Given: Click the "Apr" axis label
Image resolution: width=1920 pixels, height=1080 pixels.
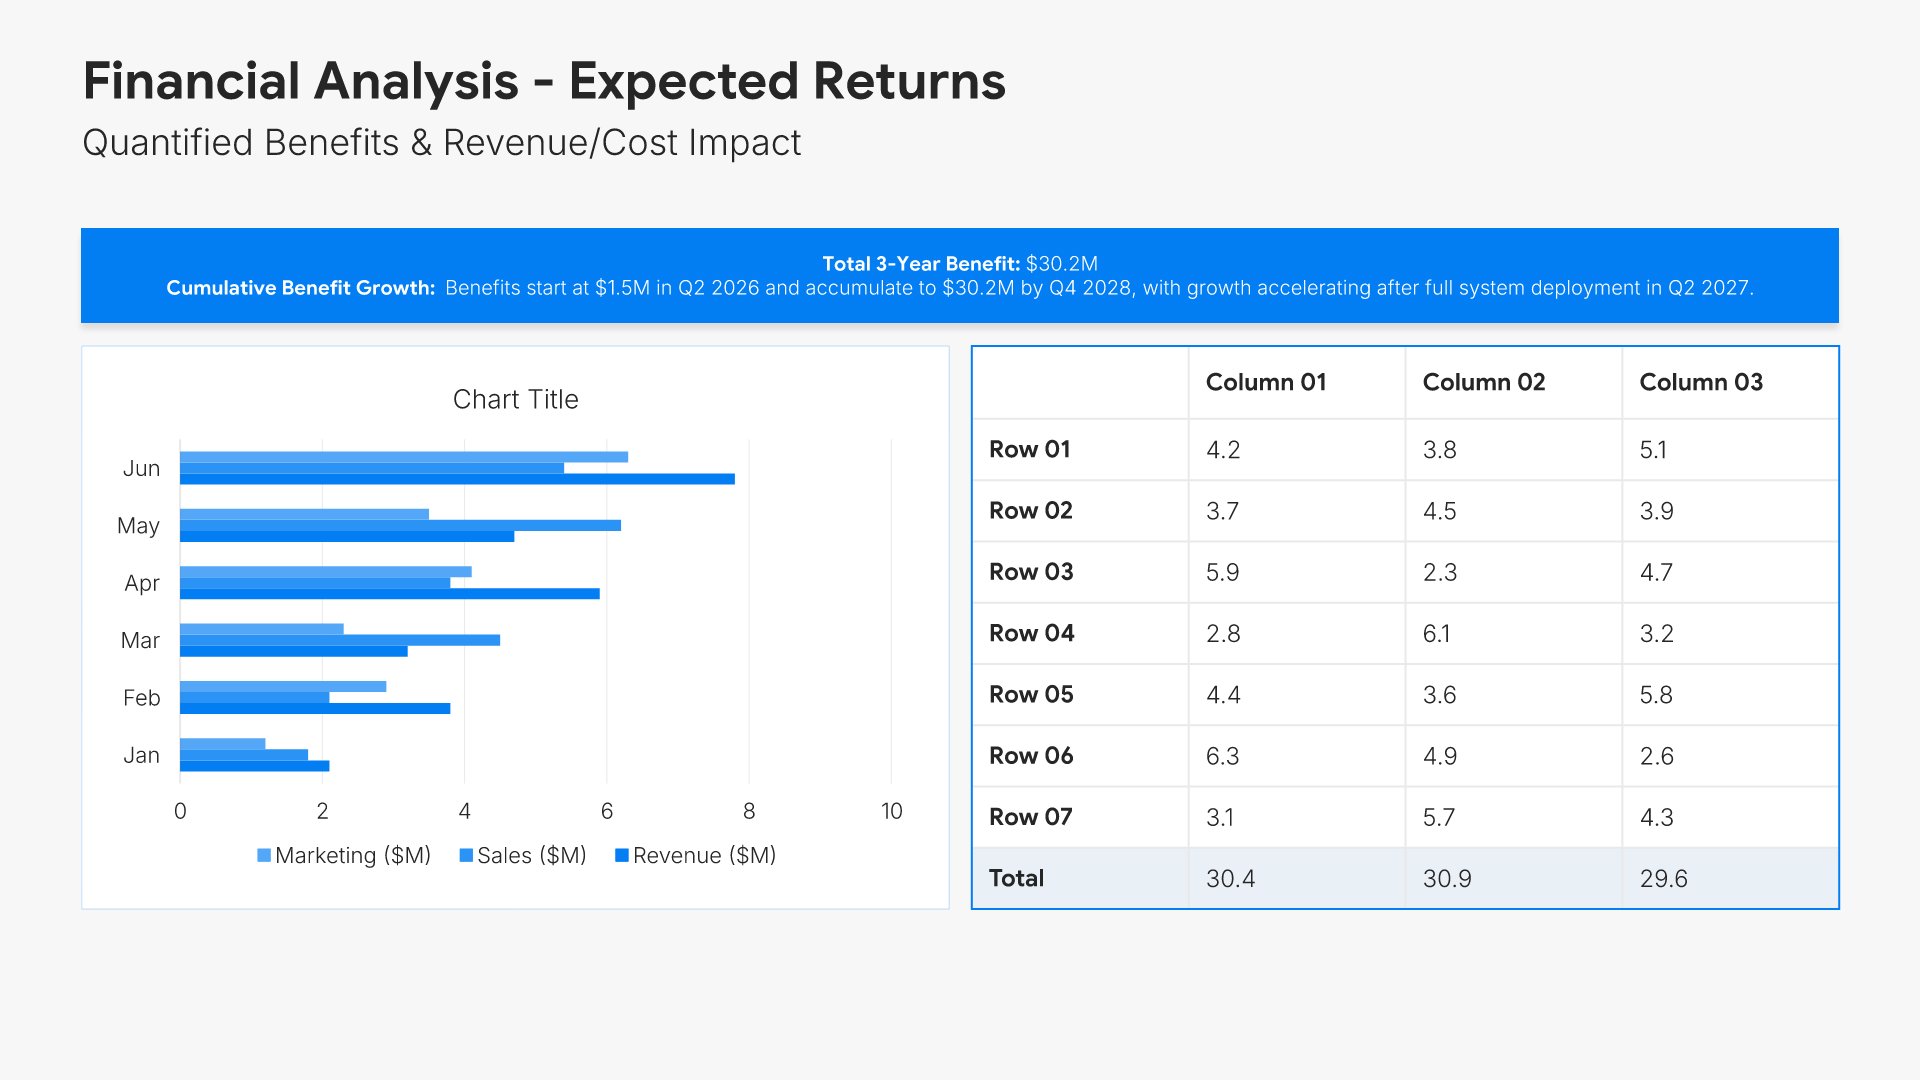Looking at the screenshot, I should [141, 584].
